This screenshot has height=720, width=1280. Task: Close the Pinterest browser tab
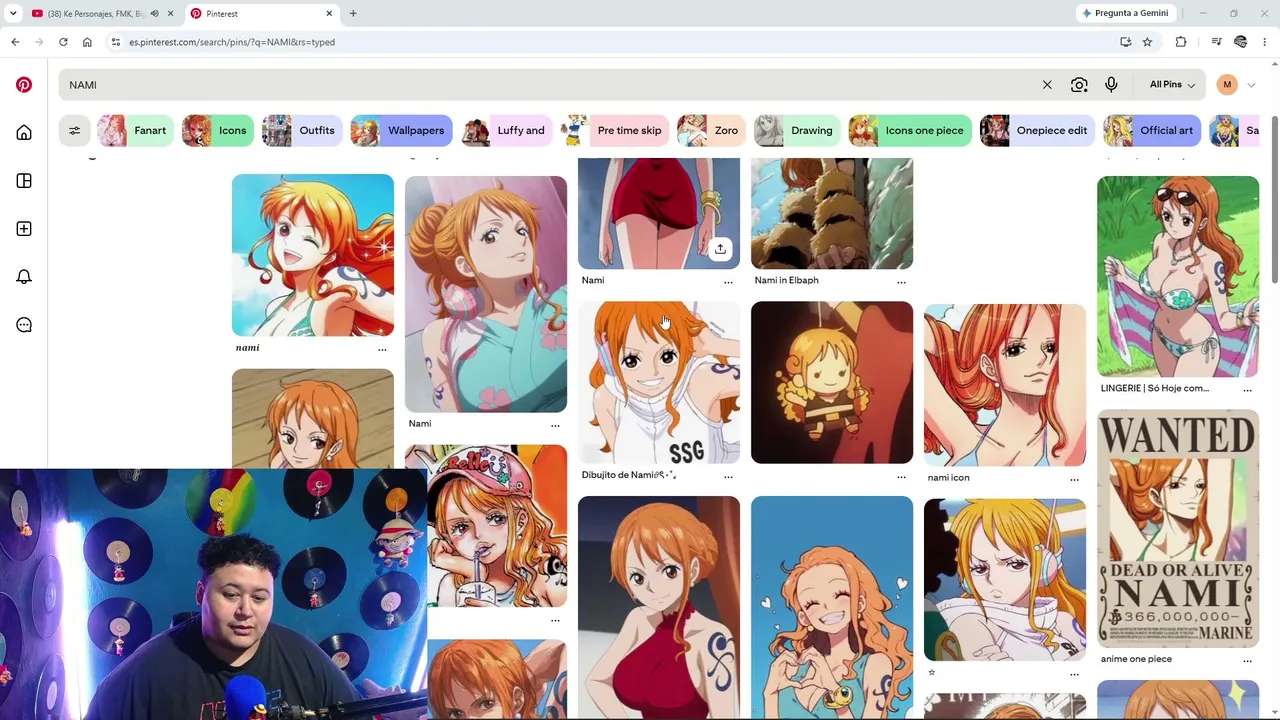pyautogui.click(x=329, y=14)
